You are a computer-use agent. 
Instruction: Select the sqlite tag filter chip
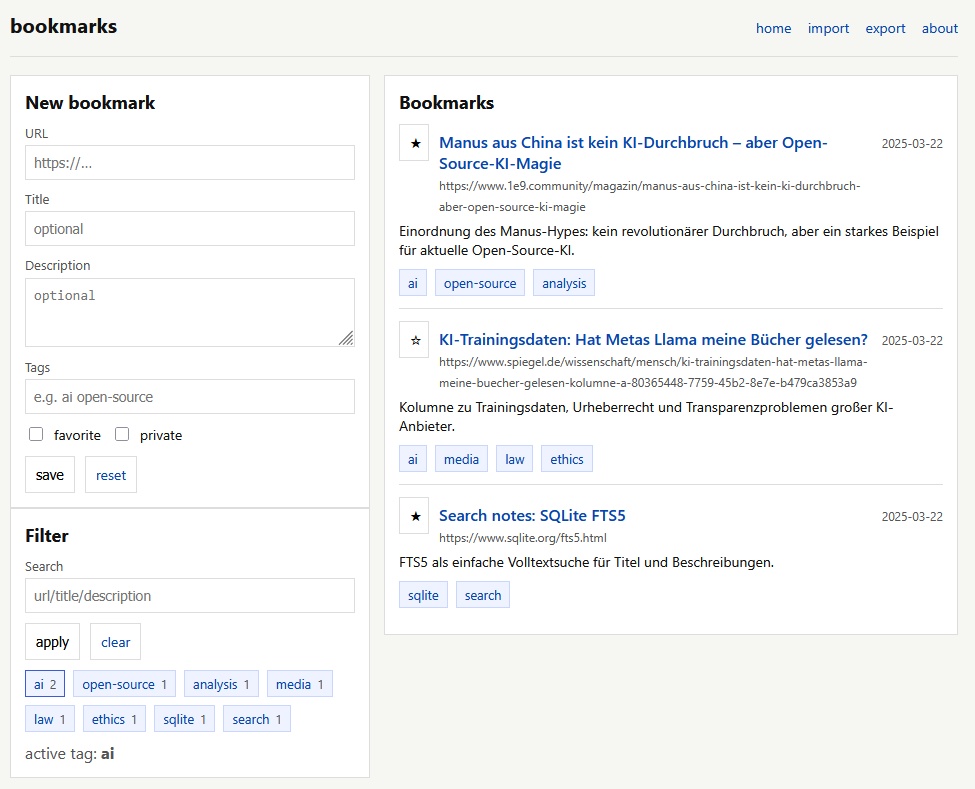[184, 719]
